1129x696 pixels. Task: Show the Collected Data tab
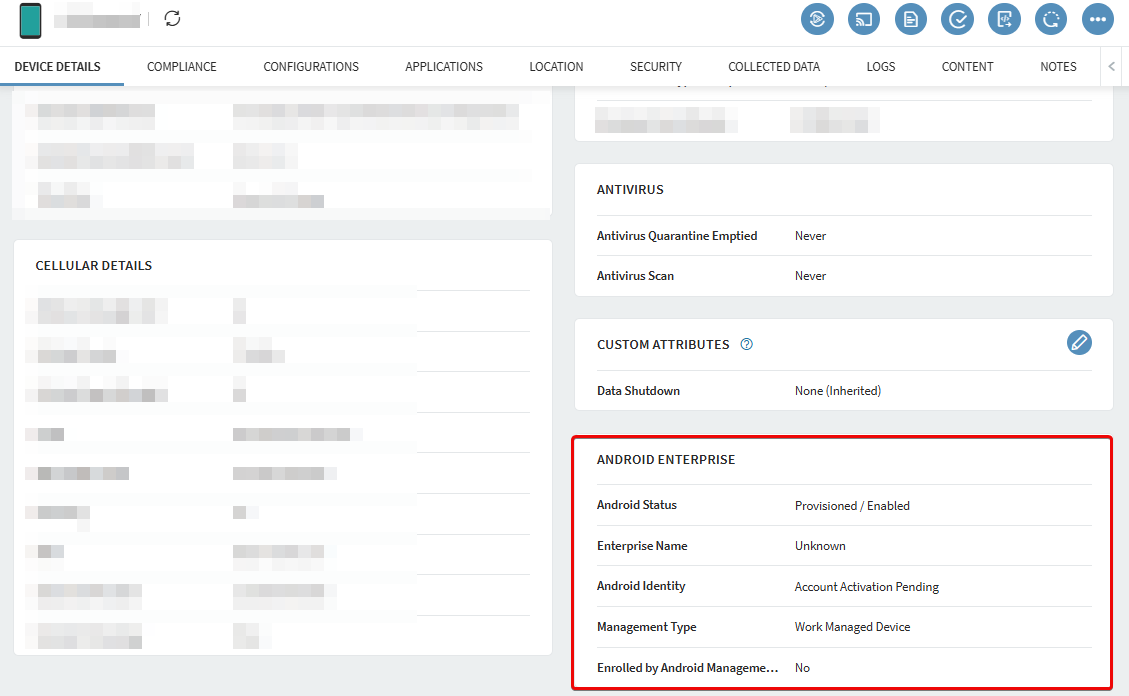[x=774, y=67]
